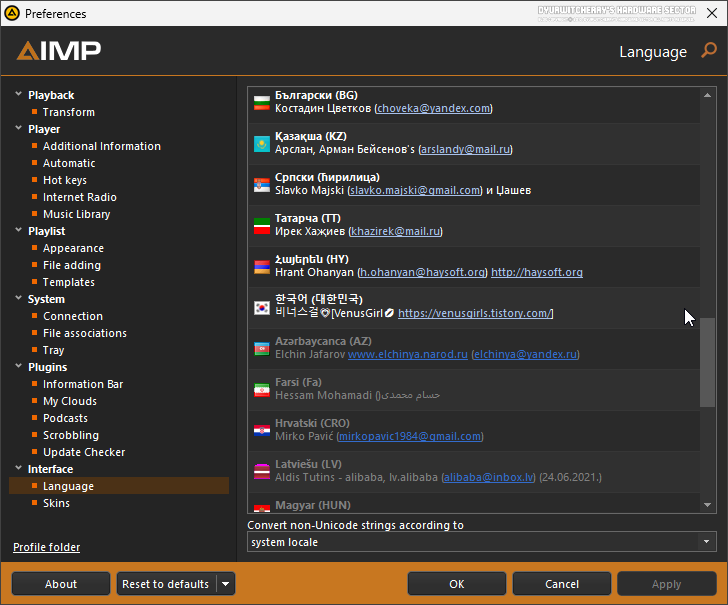This screenshot has height=605, width=728.
Task: Collapse the Playlist tree section
Action: point(19,230)
